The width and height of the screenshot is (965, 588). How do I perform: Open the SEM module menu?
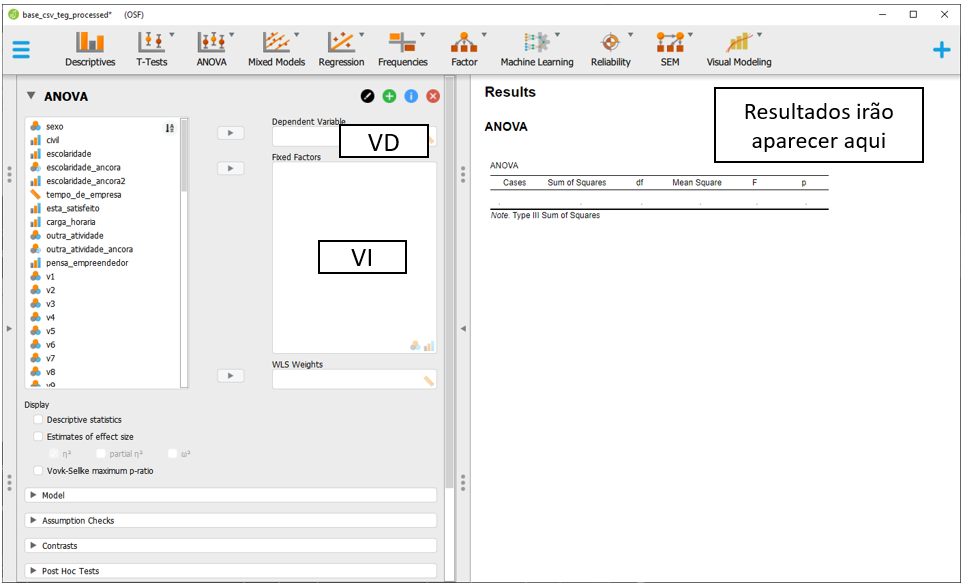click(x=669, y=48)
